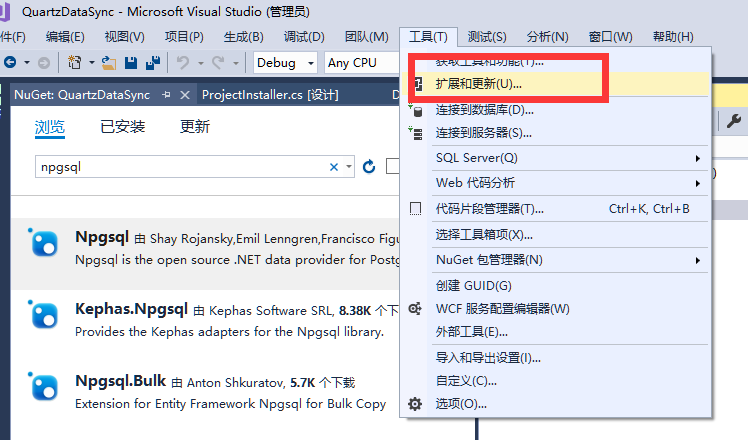Switch to the 已安装 tab
The image size is (748, 440).
point(123,127)
